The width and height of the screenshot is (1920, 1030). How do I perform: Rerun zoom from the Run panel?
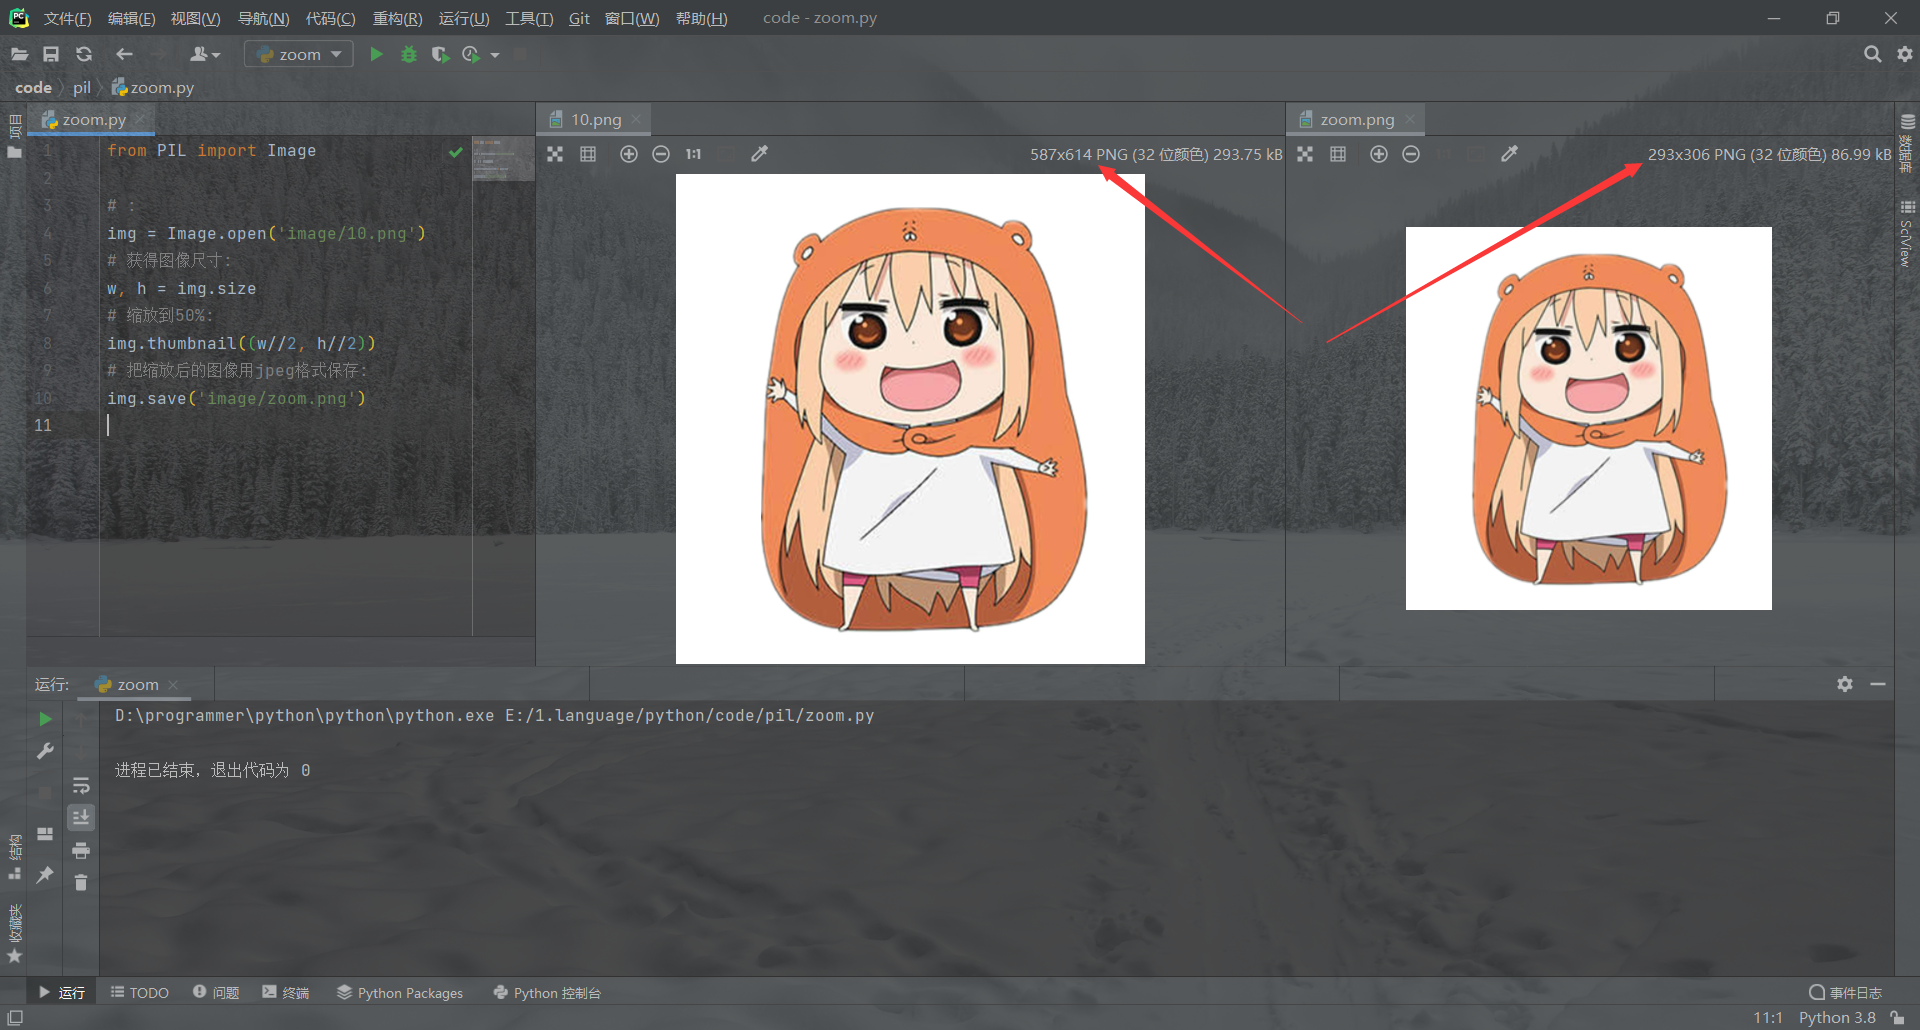[45, 719]
